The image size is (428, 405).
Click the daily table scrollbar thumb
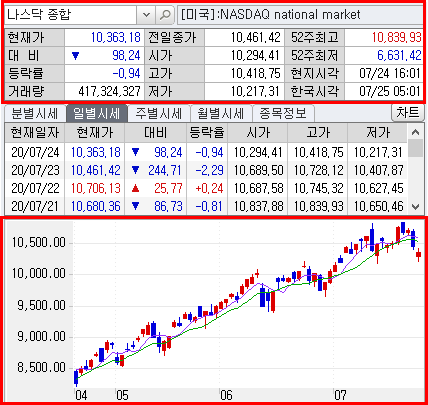coord(415,148)
